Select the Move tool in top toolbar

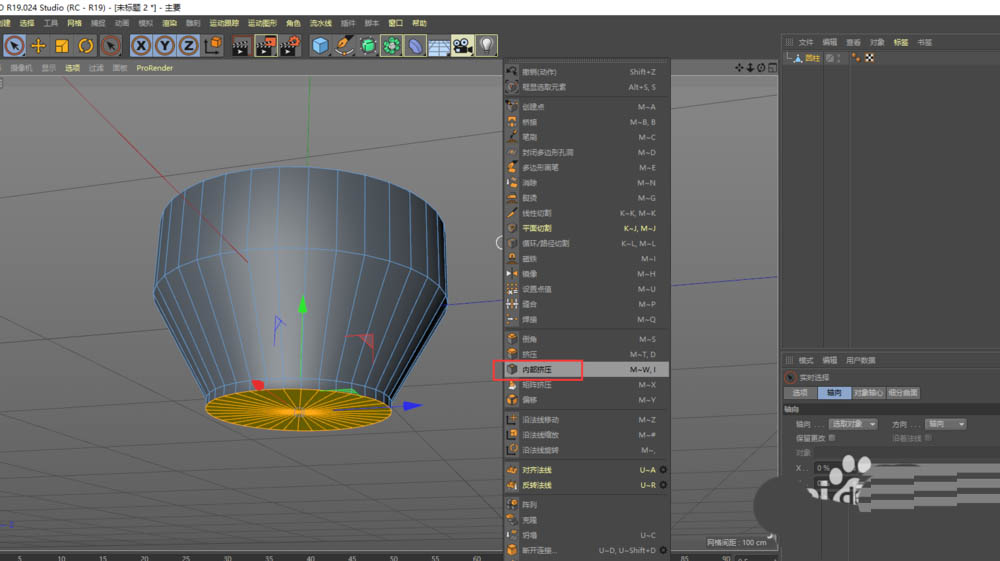click(x=38, y=45)
